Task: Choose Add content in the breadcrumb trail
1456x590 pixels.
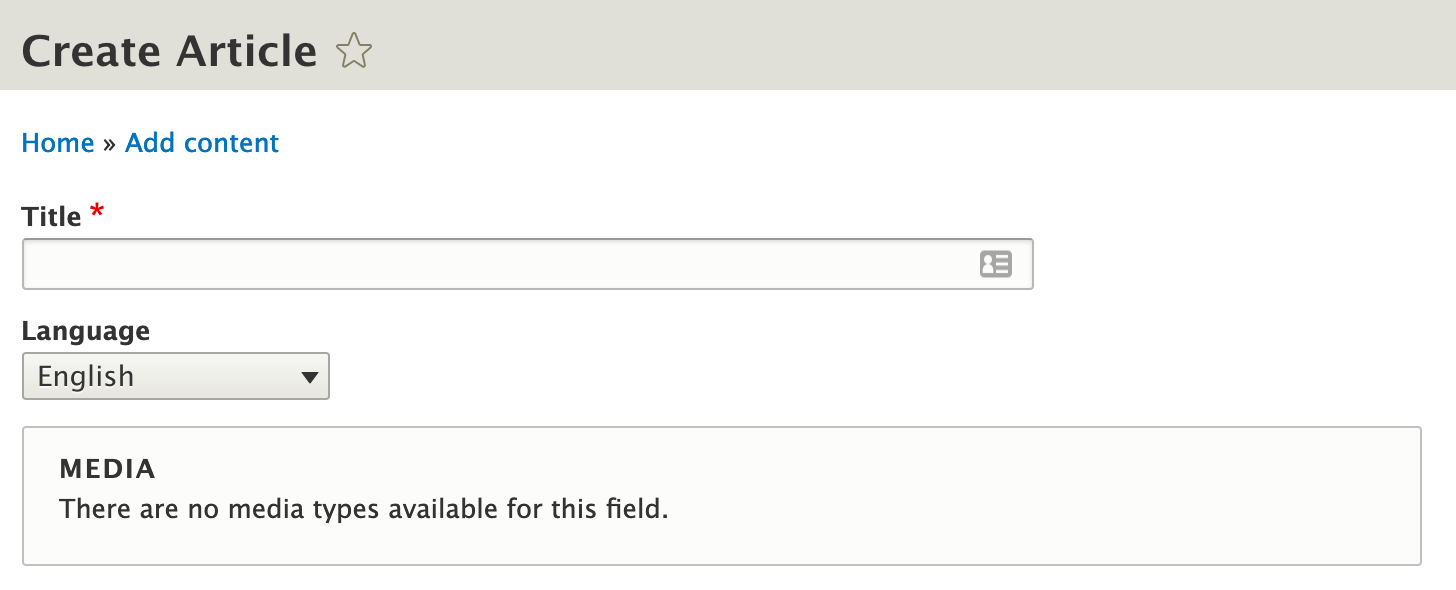Action: [201, 143]
